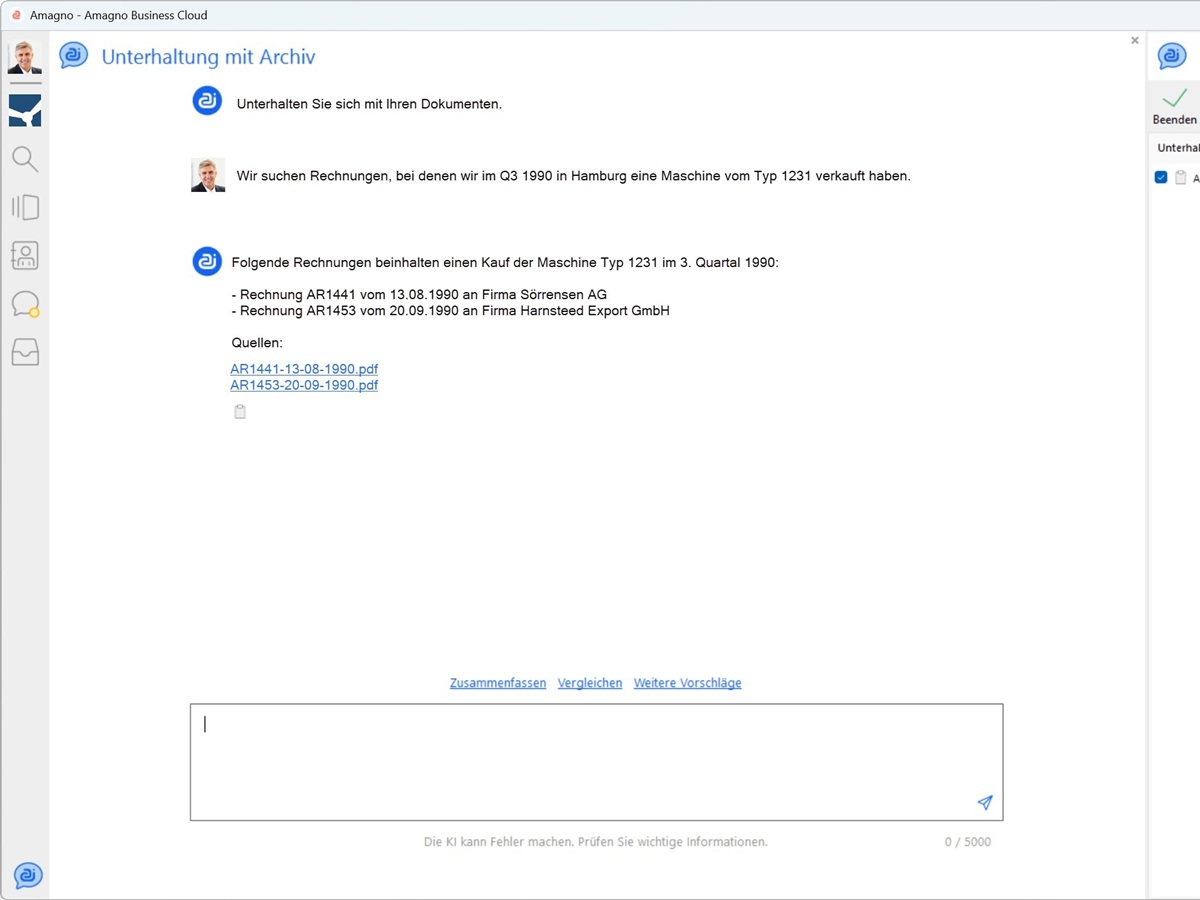Click Weitere Vorschläge for more suggestions

(687, 683)
